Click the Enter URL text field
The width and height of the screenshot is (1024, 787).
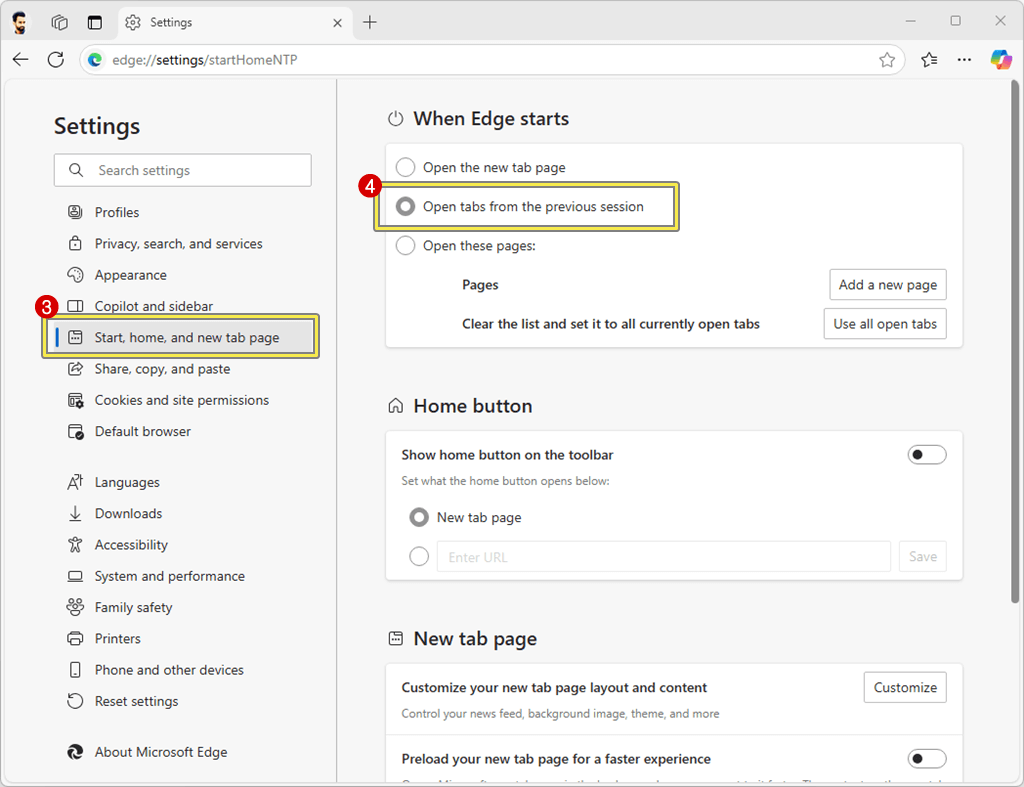664,556
